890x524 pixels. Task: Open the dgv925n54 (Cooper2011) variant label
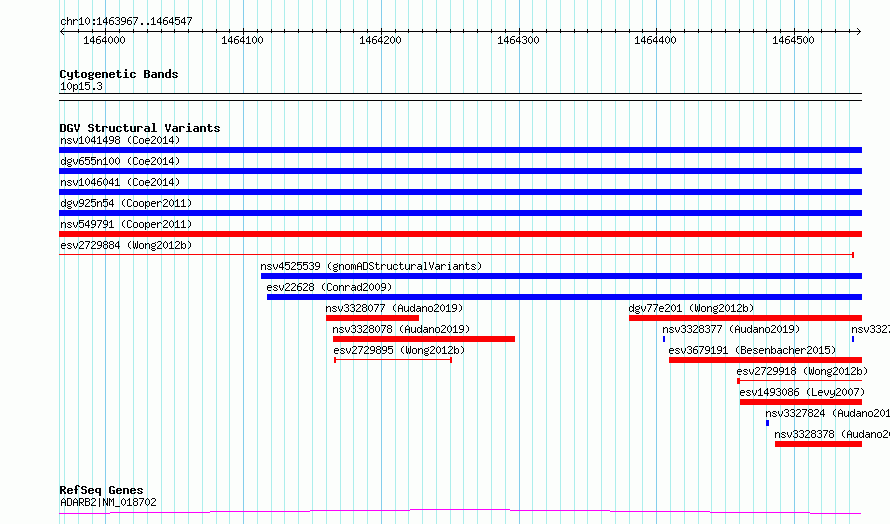126,203
